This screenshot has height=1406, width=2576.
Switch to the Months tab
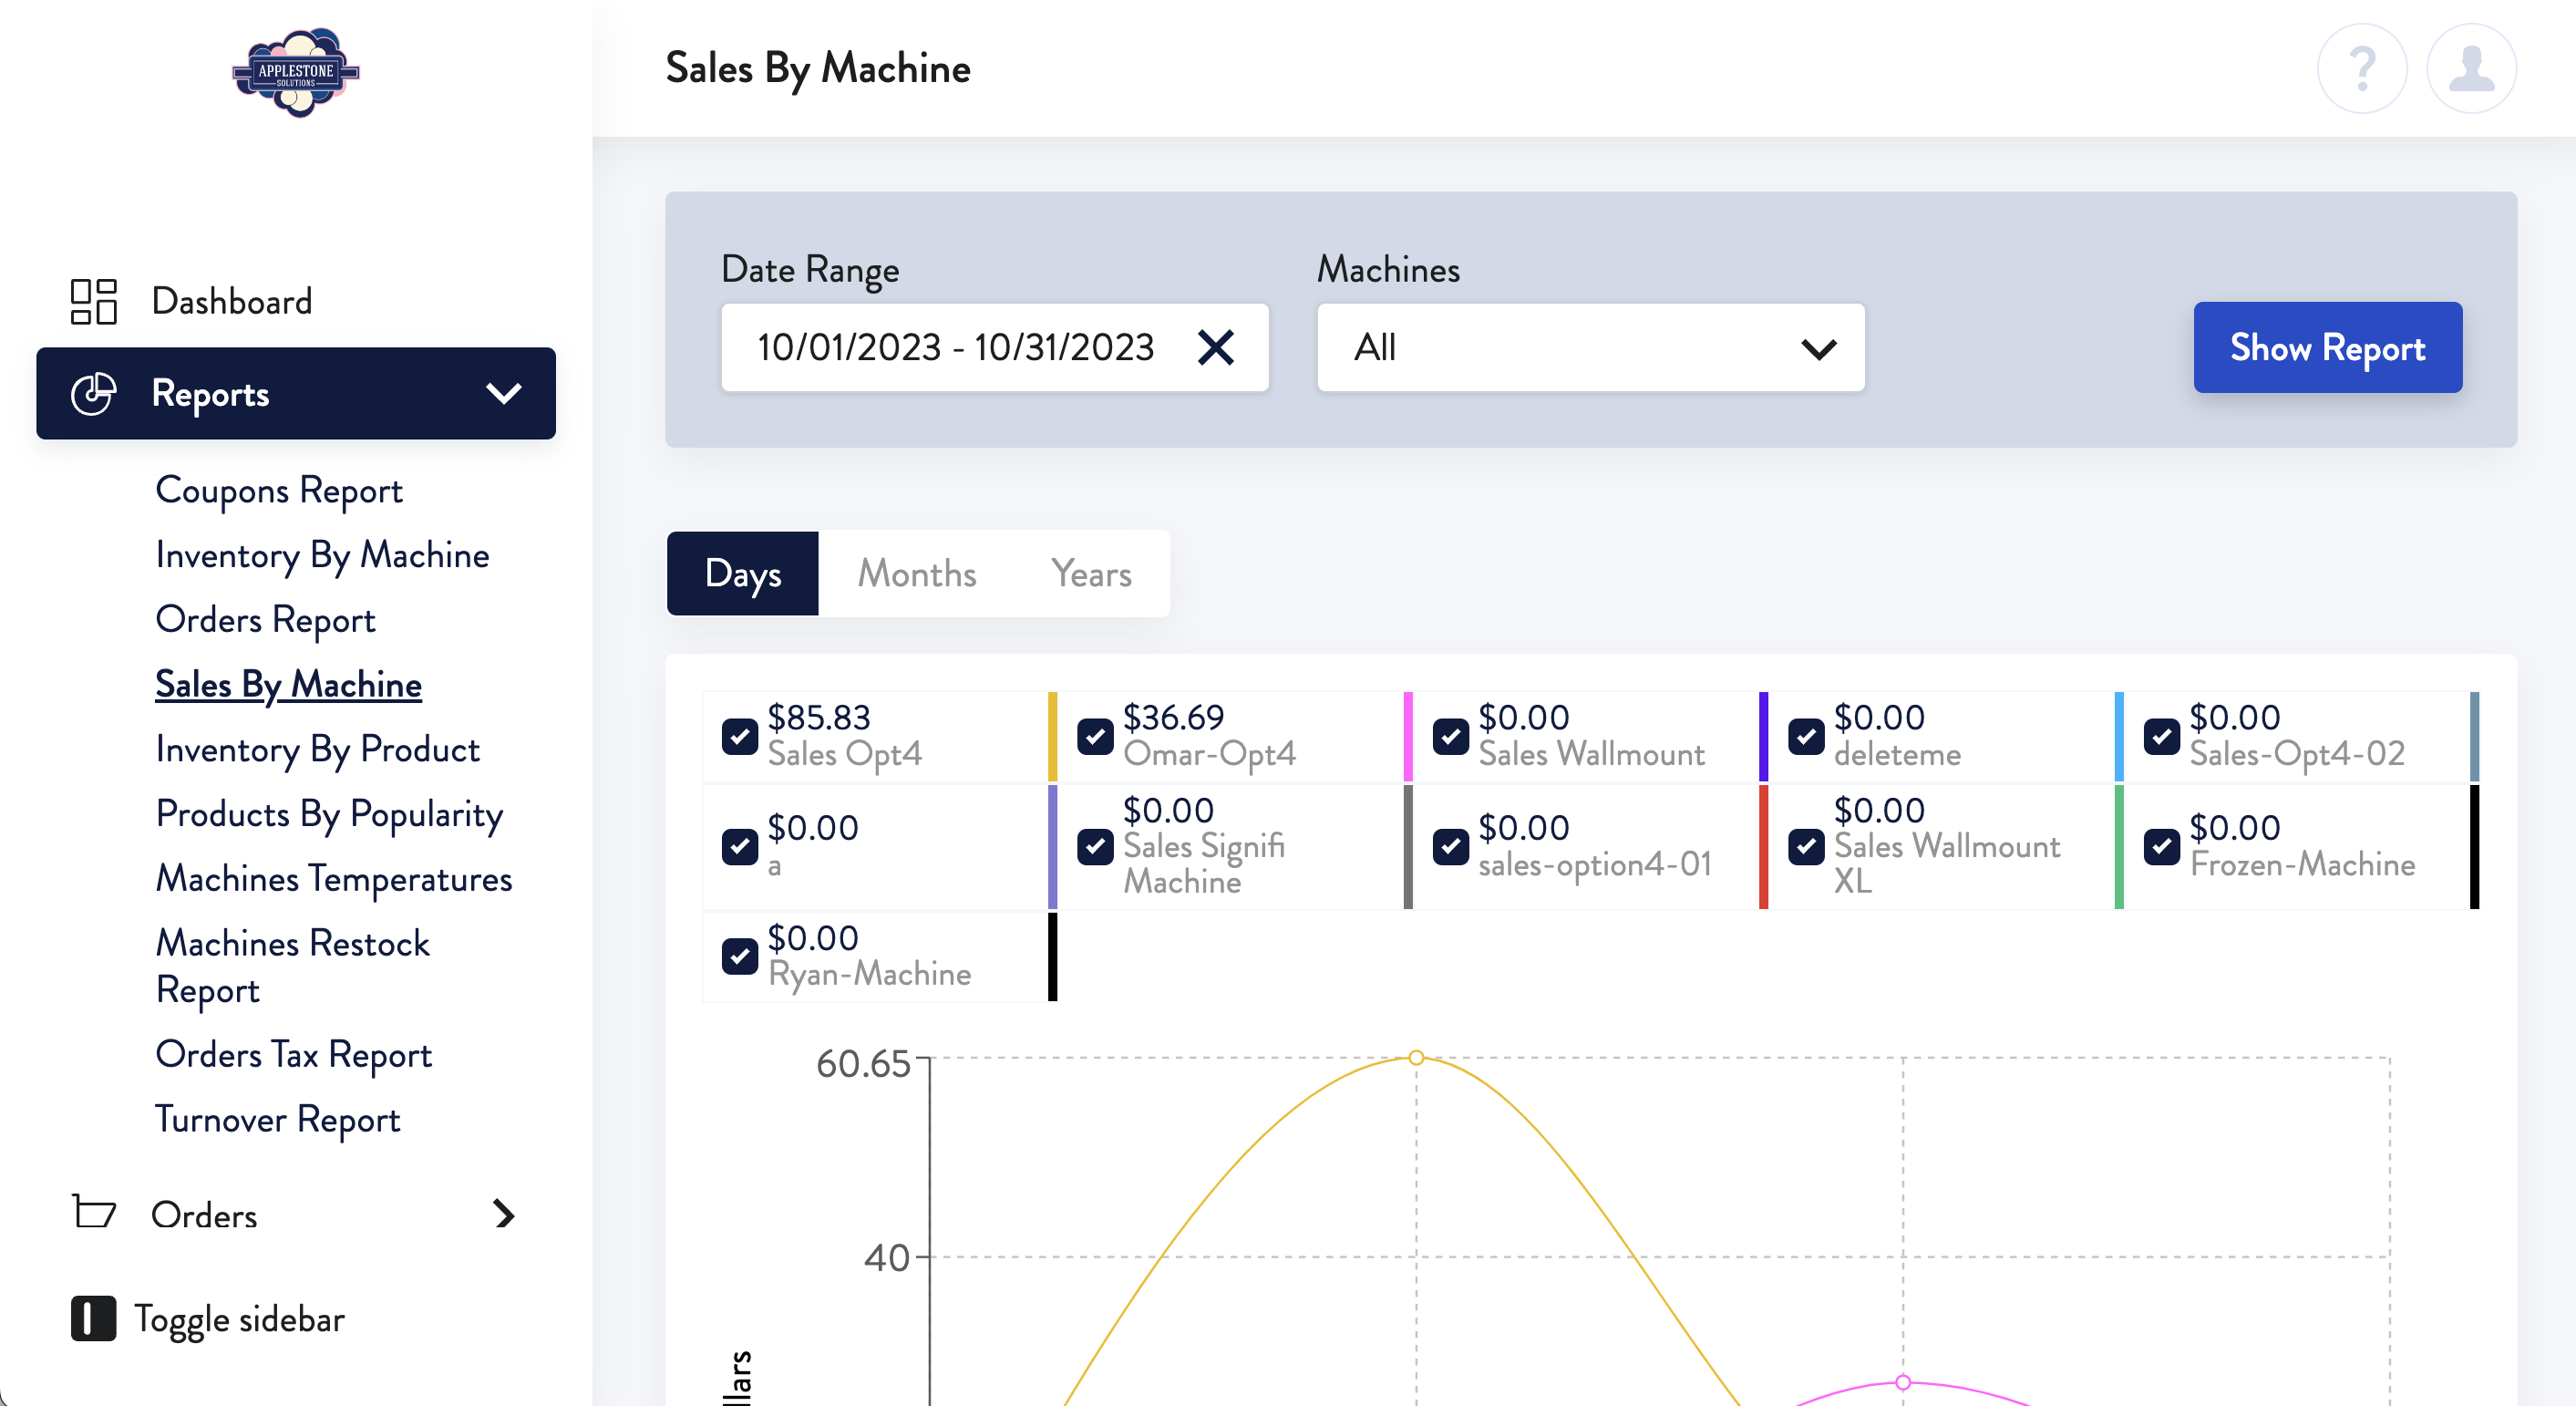pos(917,574)
